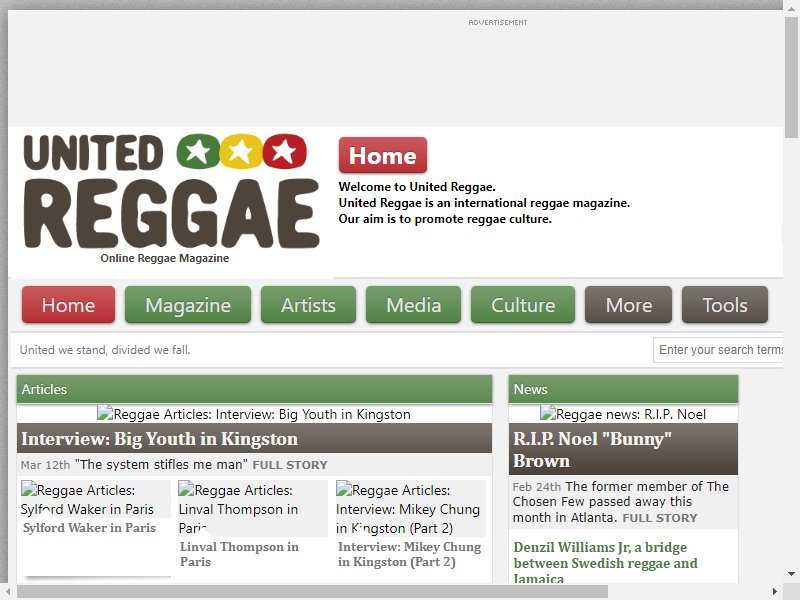Click the green star in logo
Screen dimensions: 800x600
[x=198, y=152]
